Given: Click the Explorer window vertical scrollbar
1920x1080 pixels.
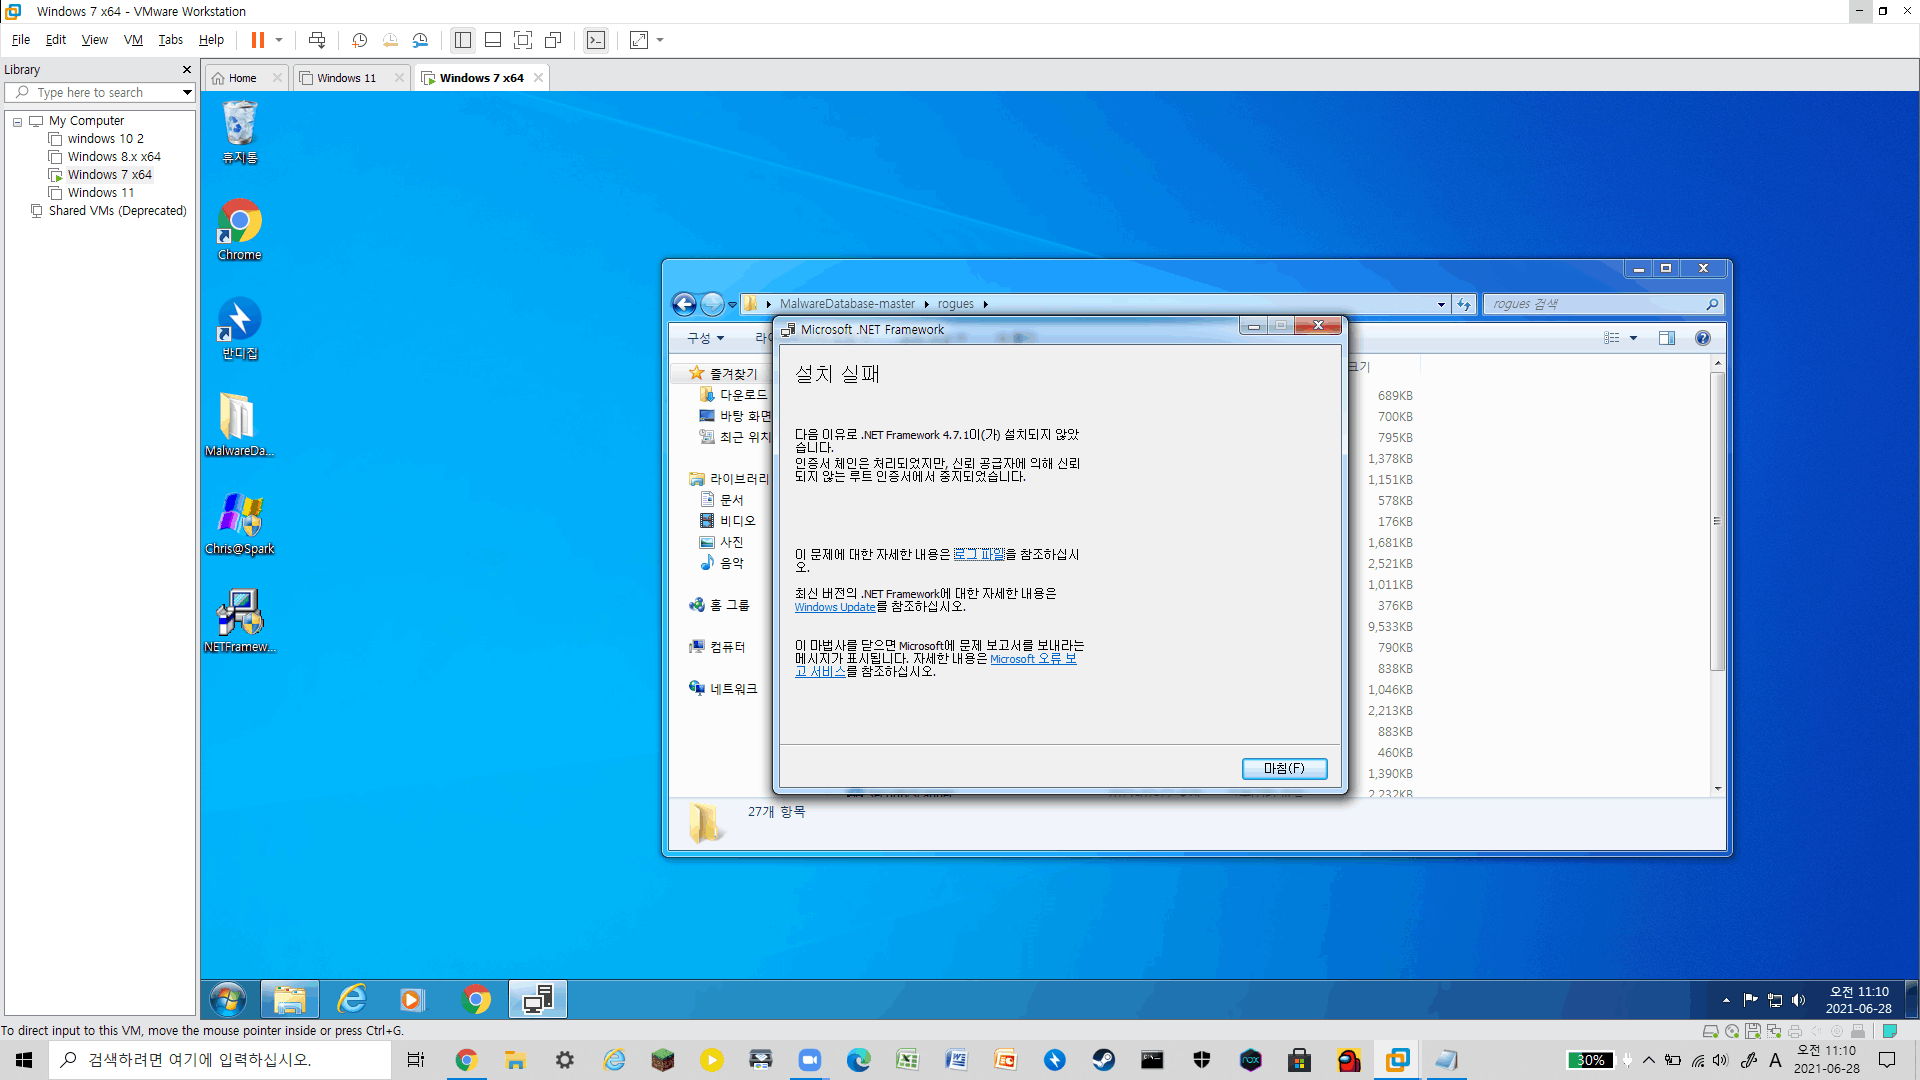Looking at the screenshot, I should pyautogui.click(x=1717, y=520).
